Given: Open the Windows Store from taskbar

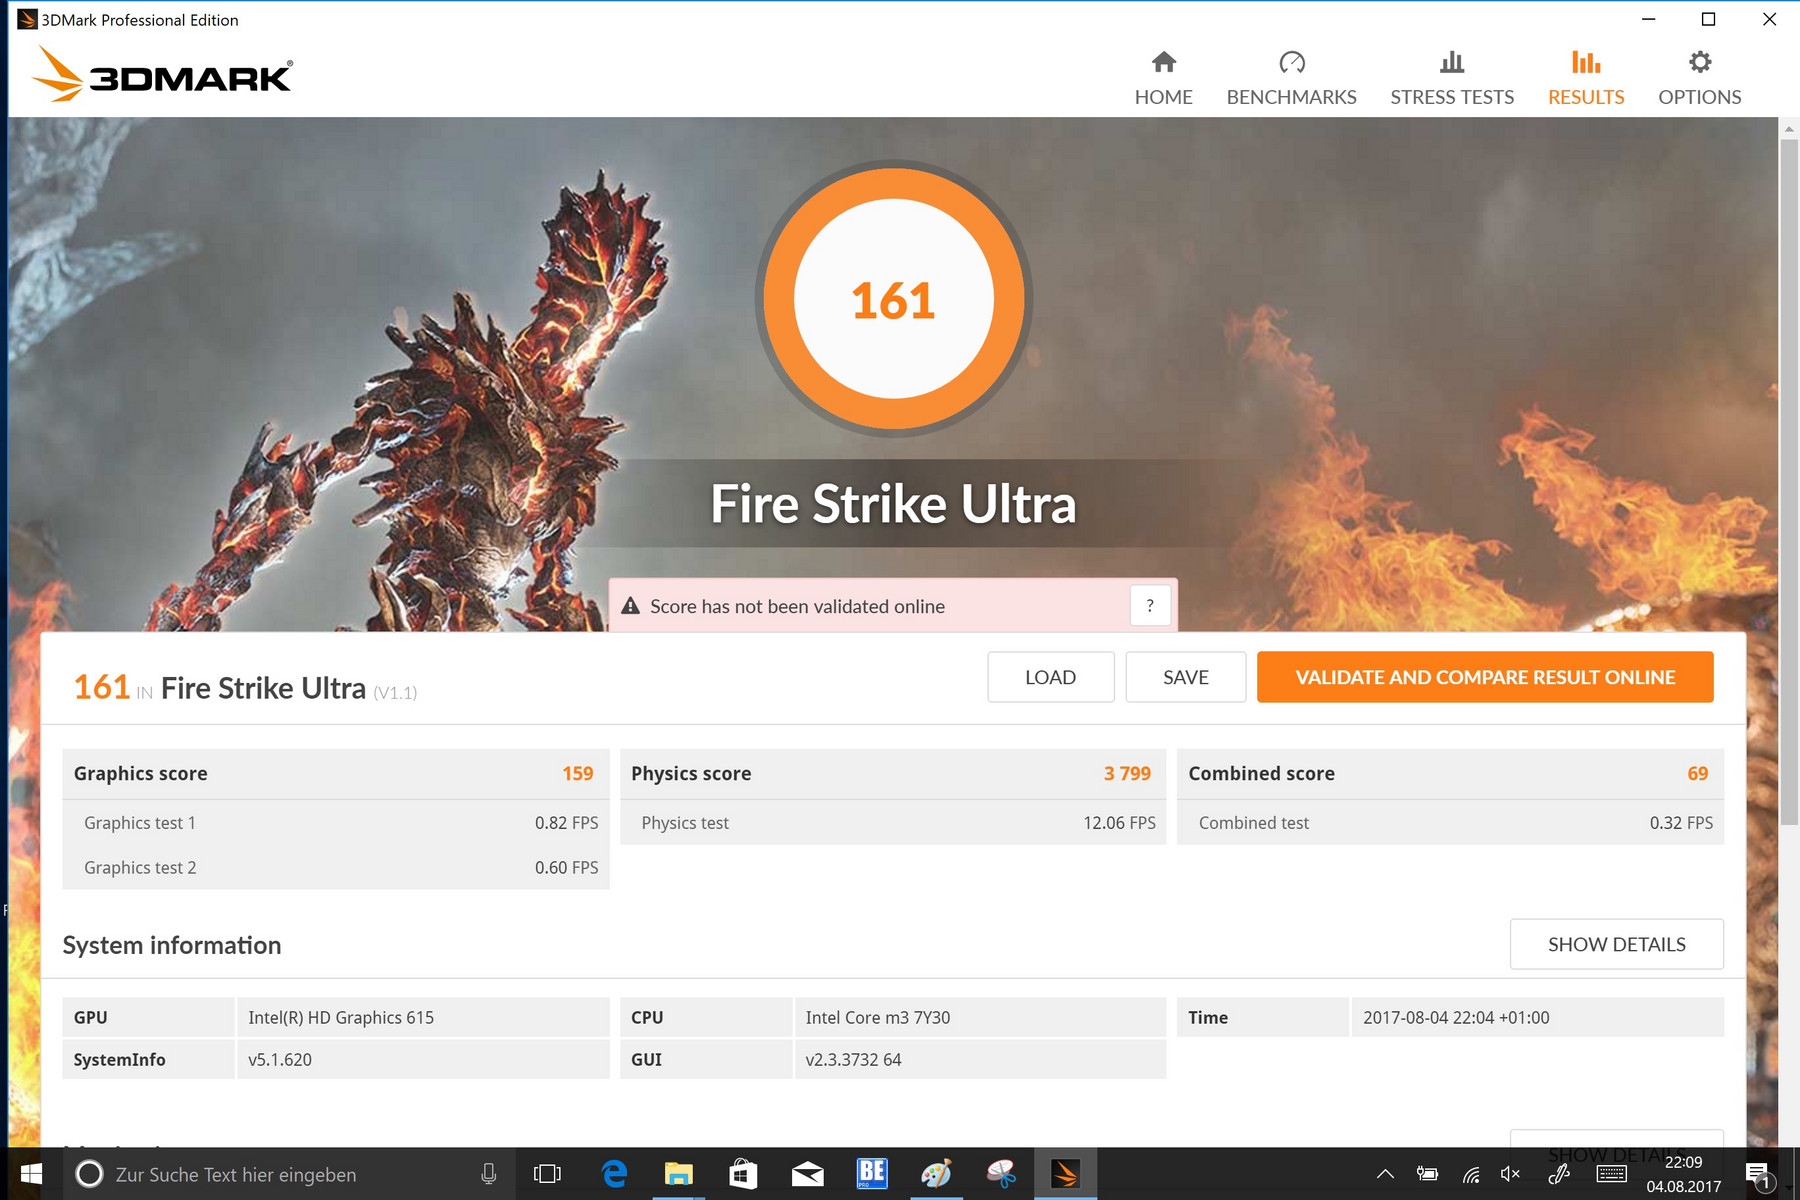Looking at the screenshot, I should [742, 1174].
